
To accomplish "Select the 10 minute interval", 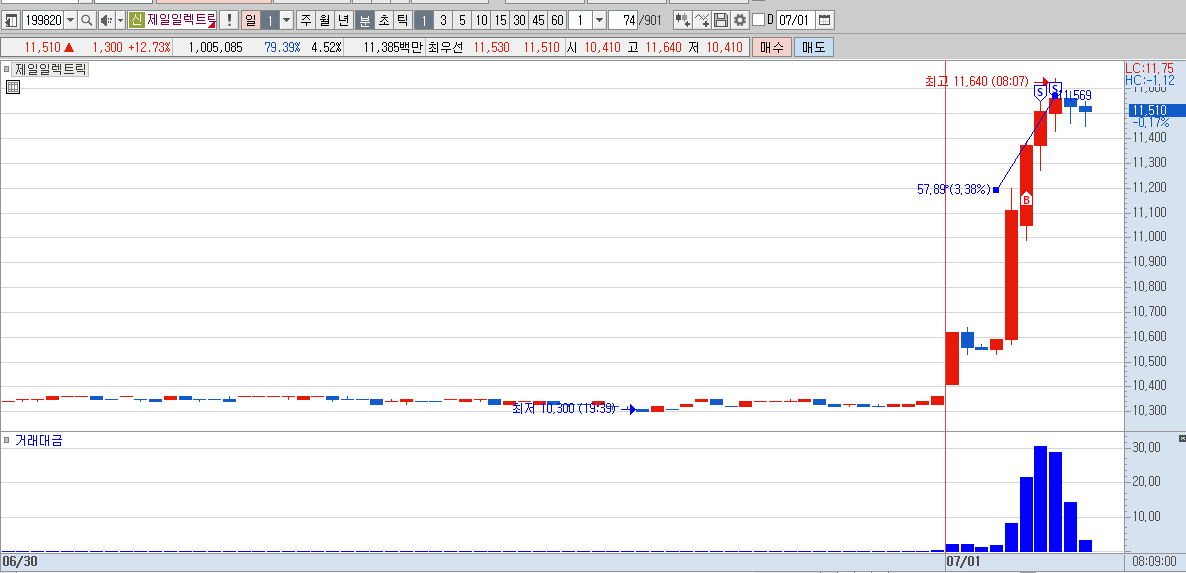I will point(481,20).
